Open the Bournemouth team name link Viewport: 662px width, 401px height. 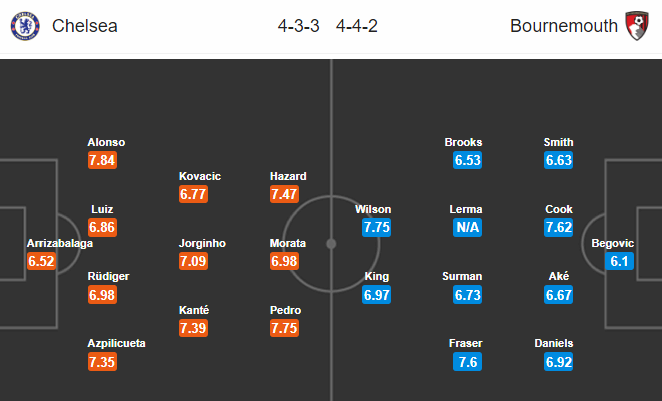(563, 26)
